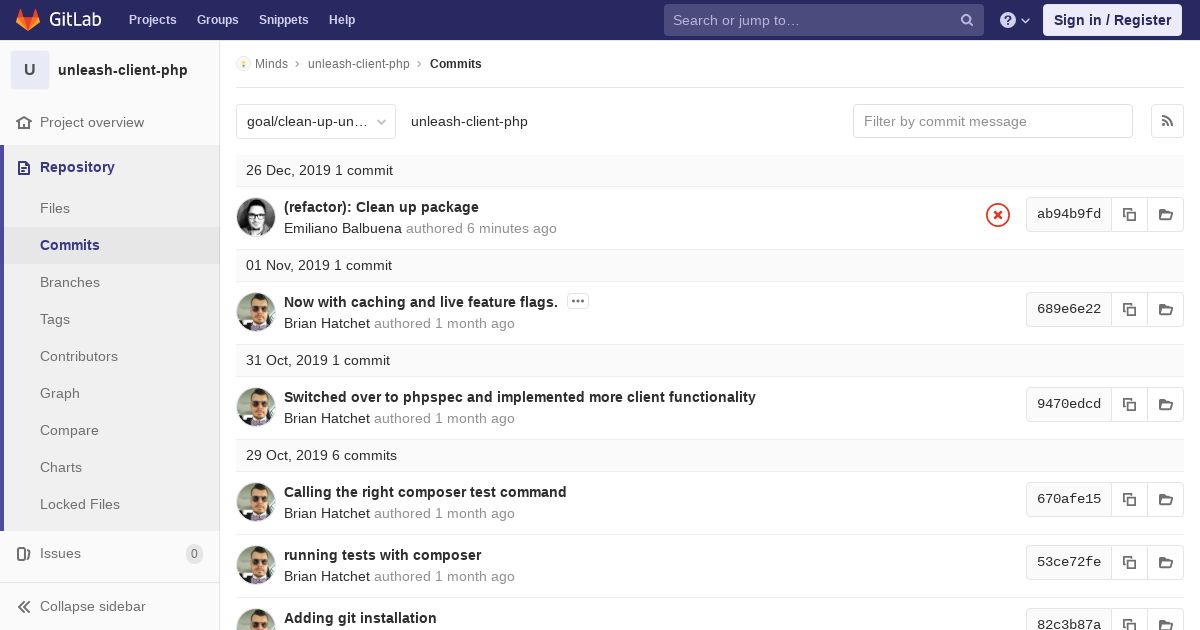Expand the caching commit description ellipsis

click(578, 301)
